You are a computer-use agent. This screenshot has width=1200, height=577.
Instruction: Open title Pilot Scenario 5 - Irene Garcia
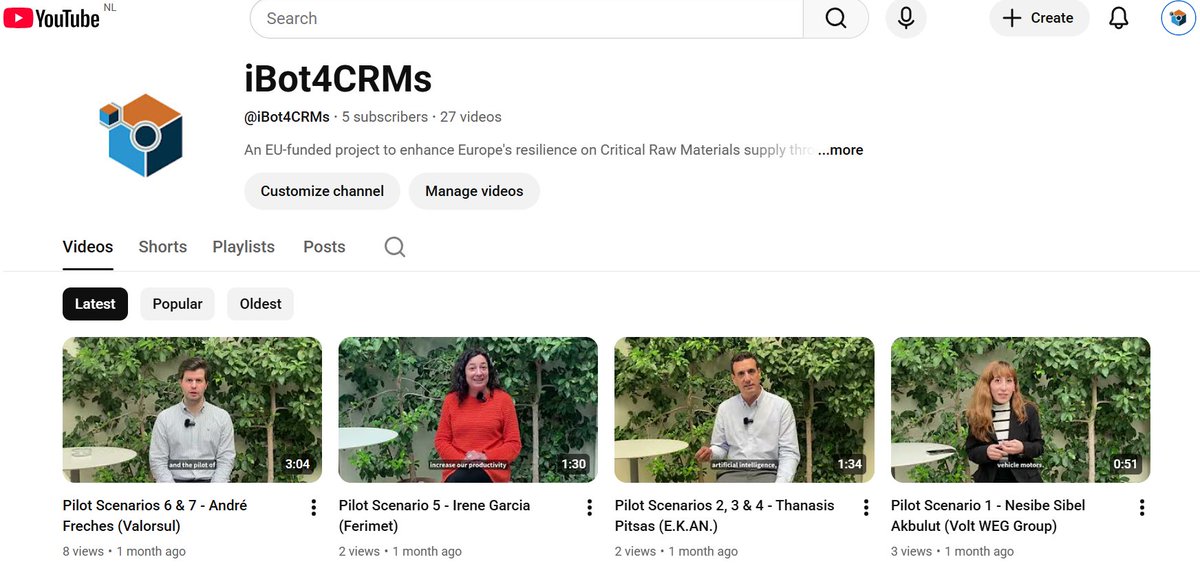[x=434, y=516]
